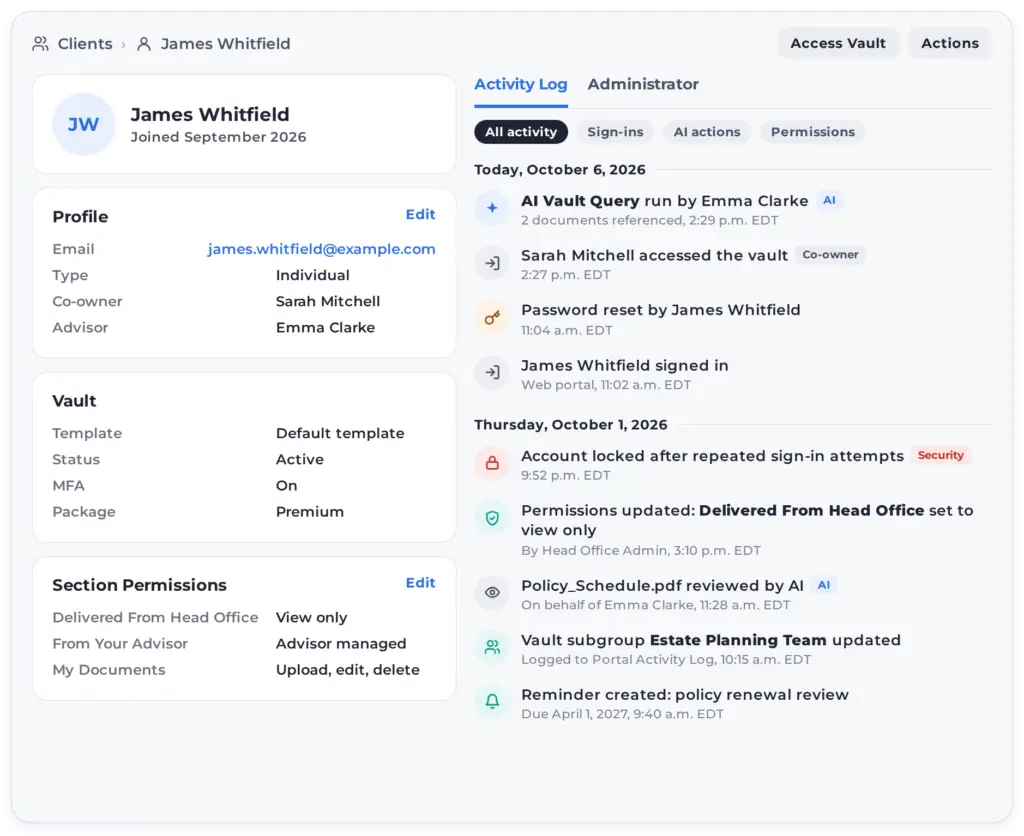
Task: Click 'James Whitfield signed in' entry
Action: (624, 366)
